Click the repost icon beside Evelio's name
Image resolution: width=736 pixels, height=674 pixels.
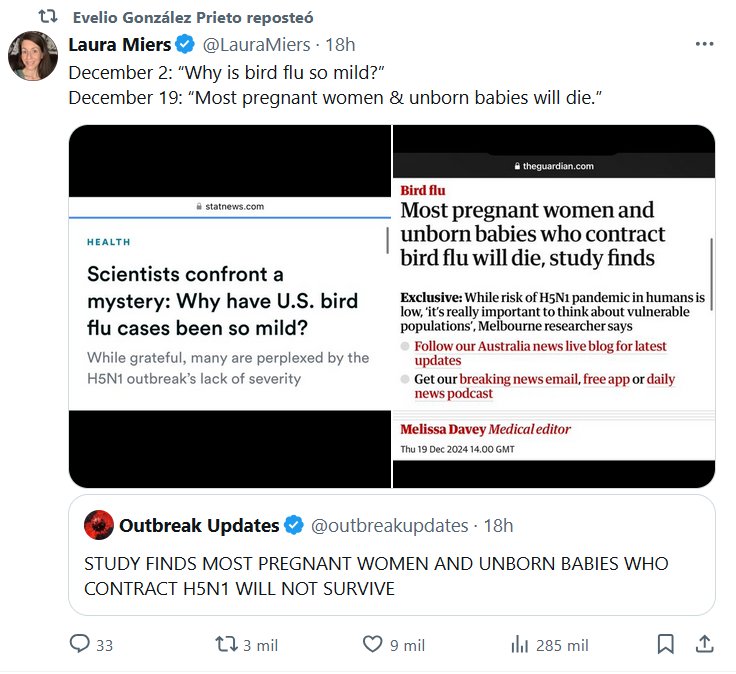tap(47, 17)
